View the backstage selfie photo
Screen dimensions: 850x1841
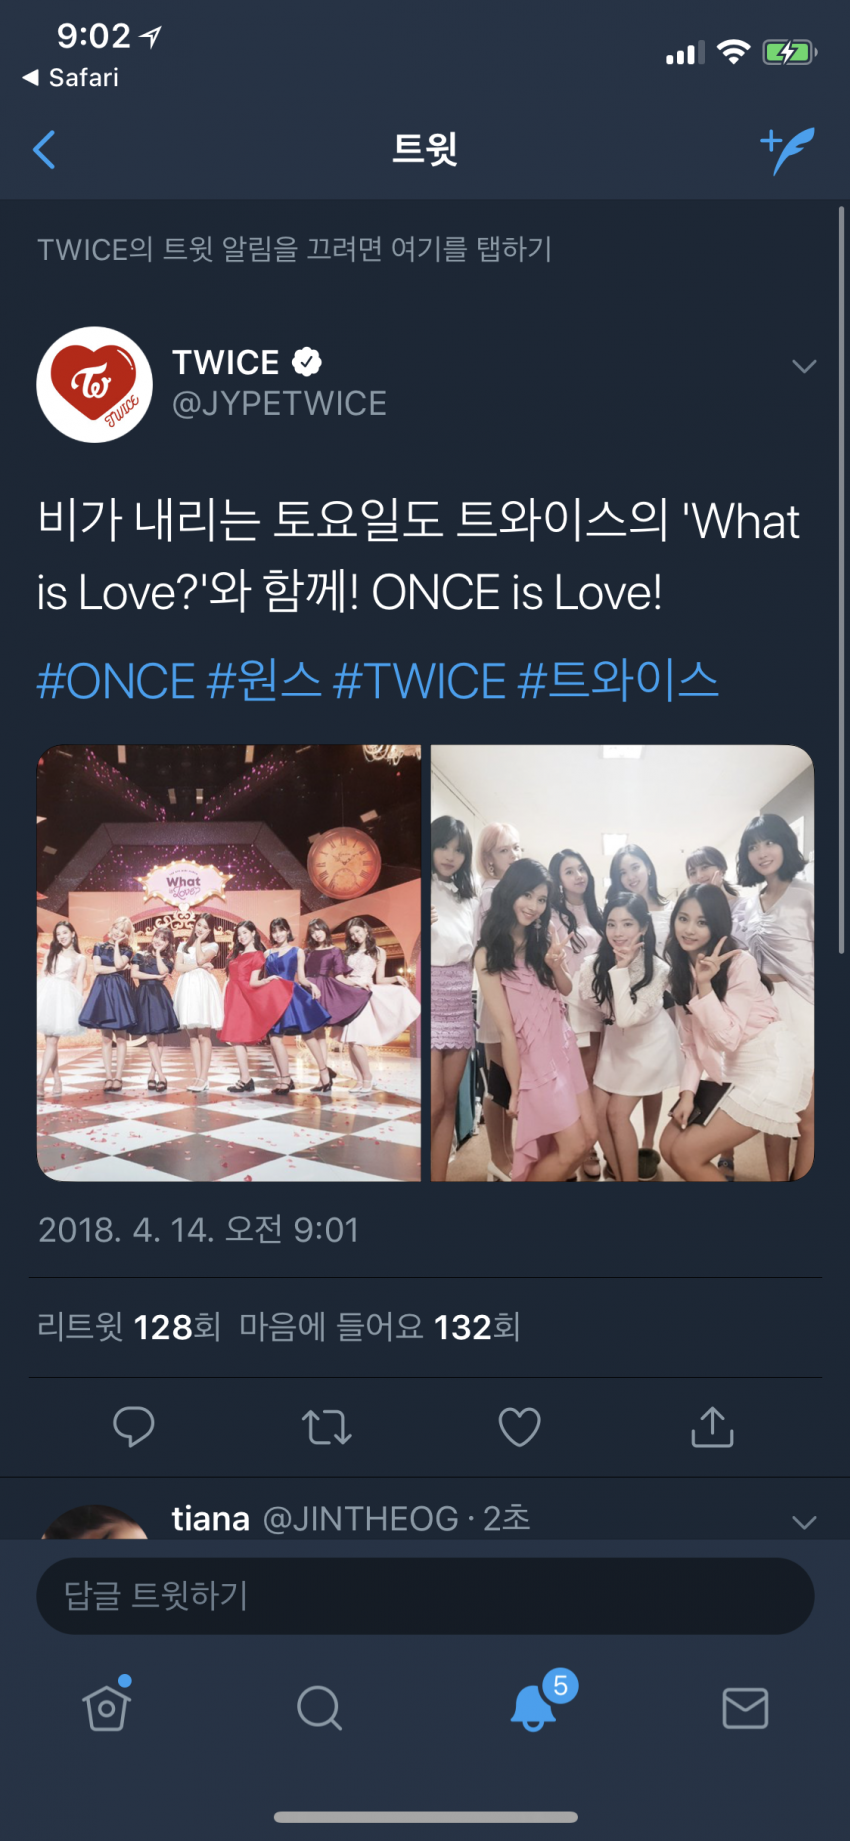[622, 963]
